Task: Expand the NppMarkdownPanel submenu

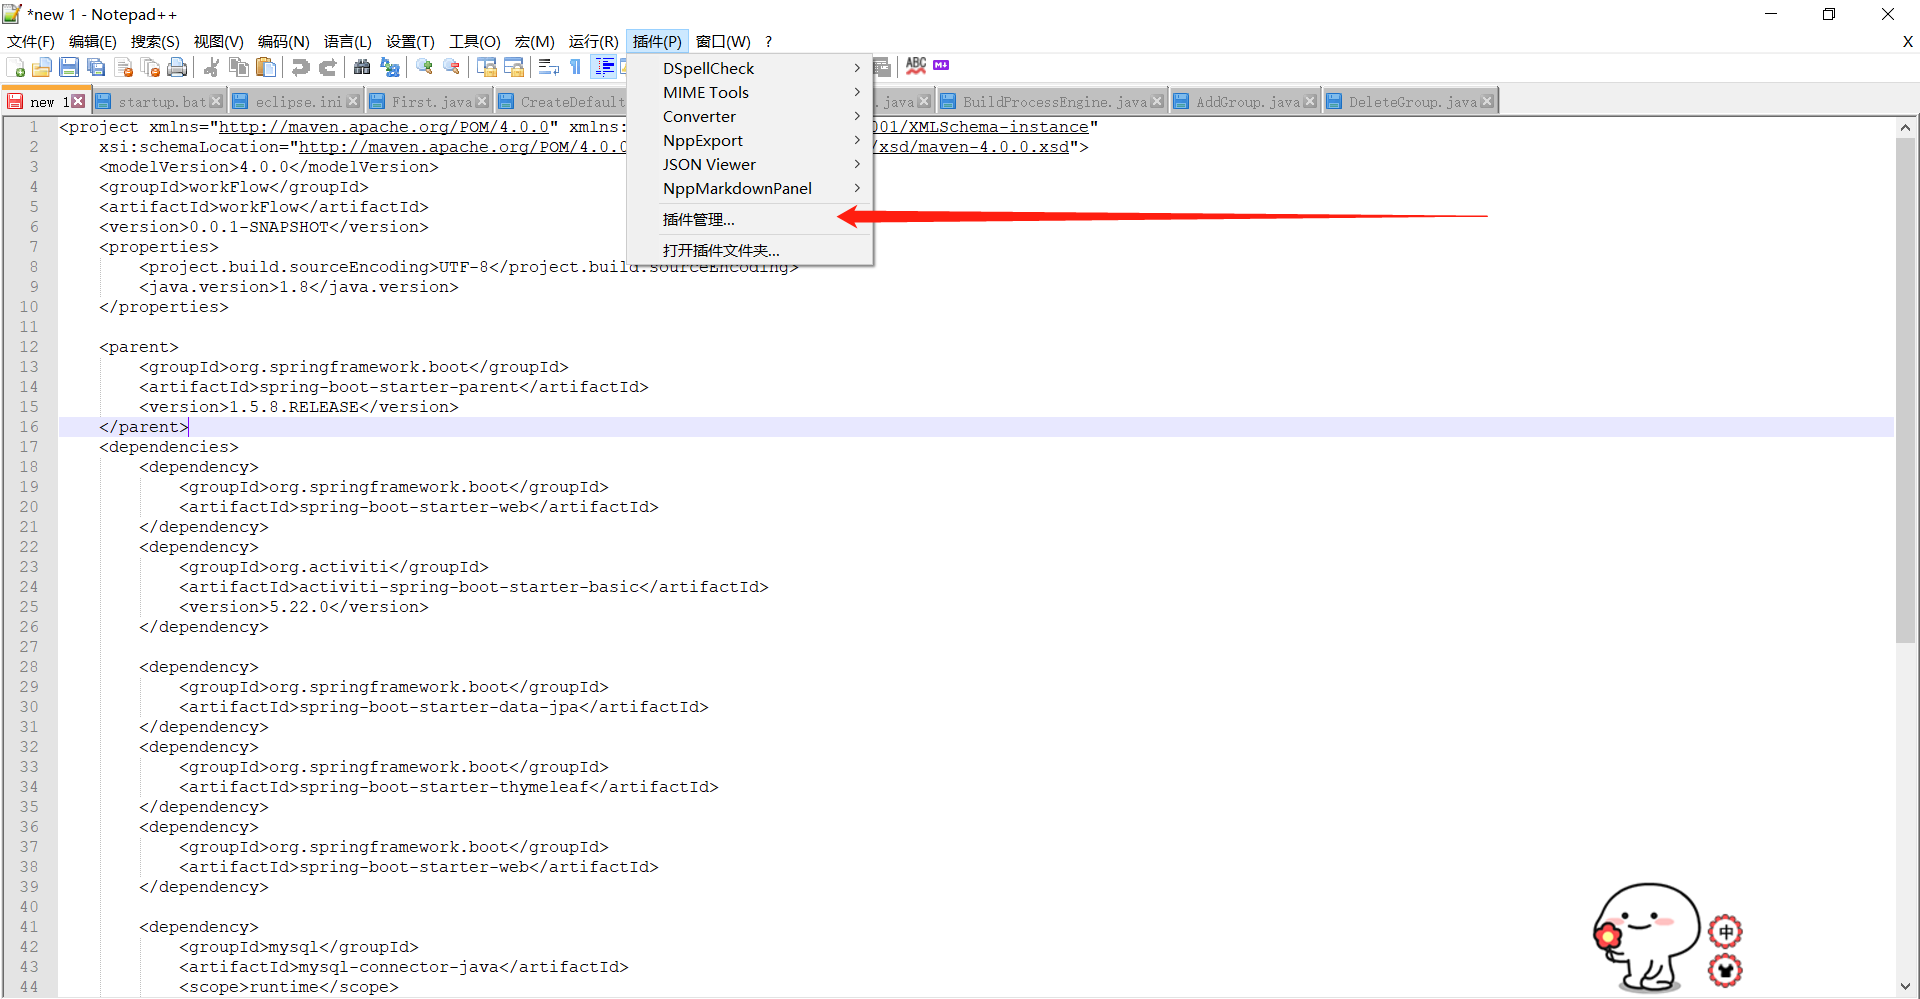Action: [750, 188]
